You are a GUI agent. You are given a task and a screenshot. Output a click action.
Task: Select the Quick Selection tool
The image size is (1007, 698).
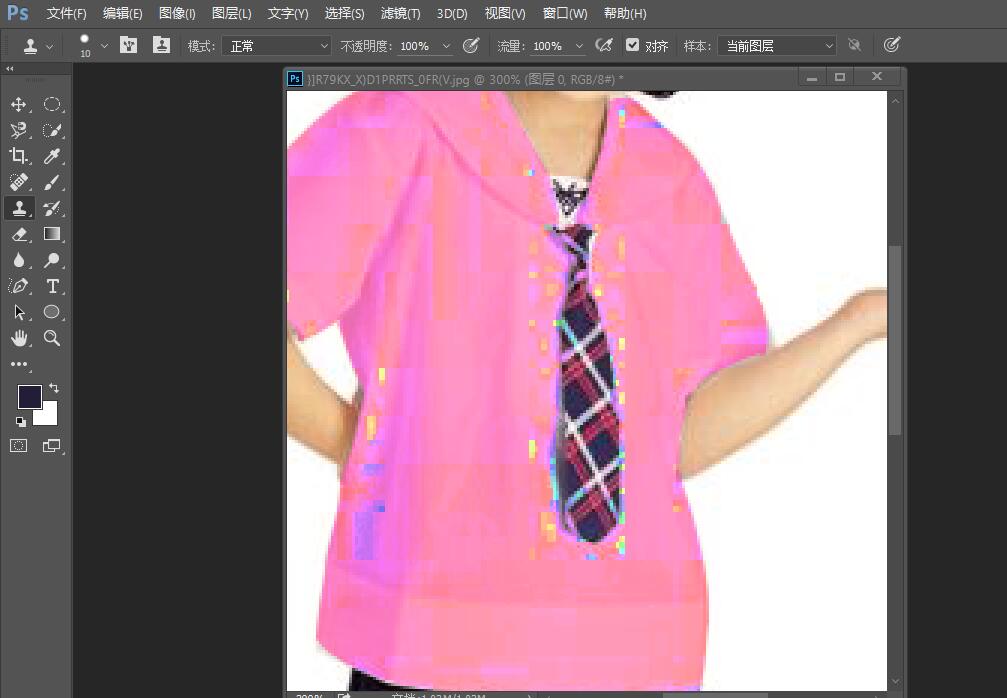(x=52, y=130)
